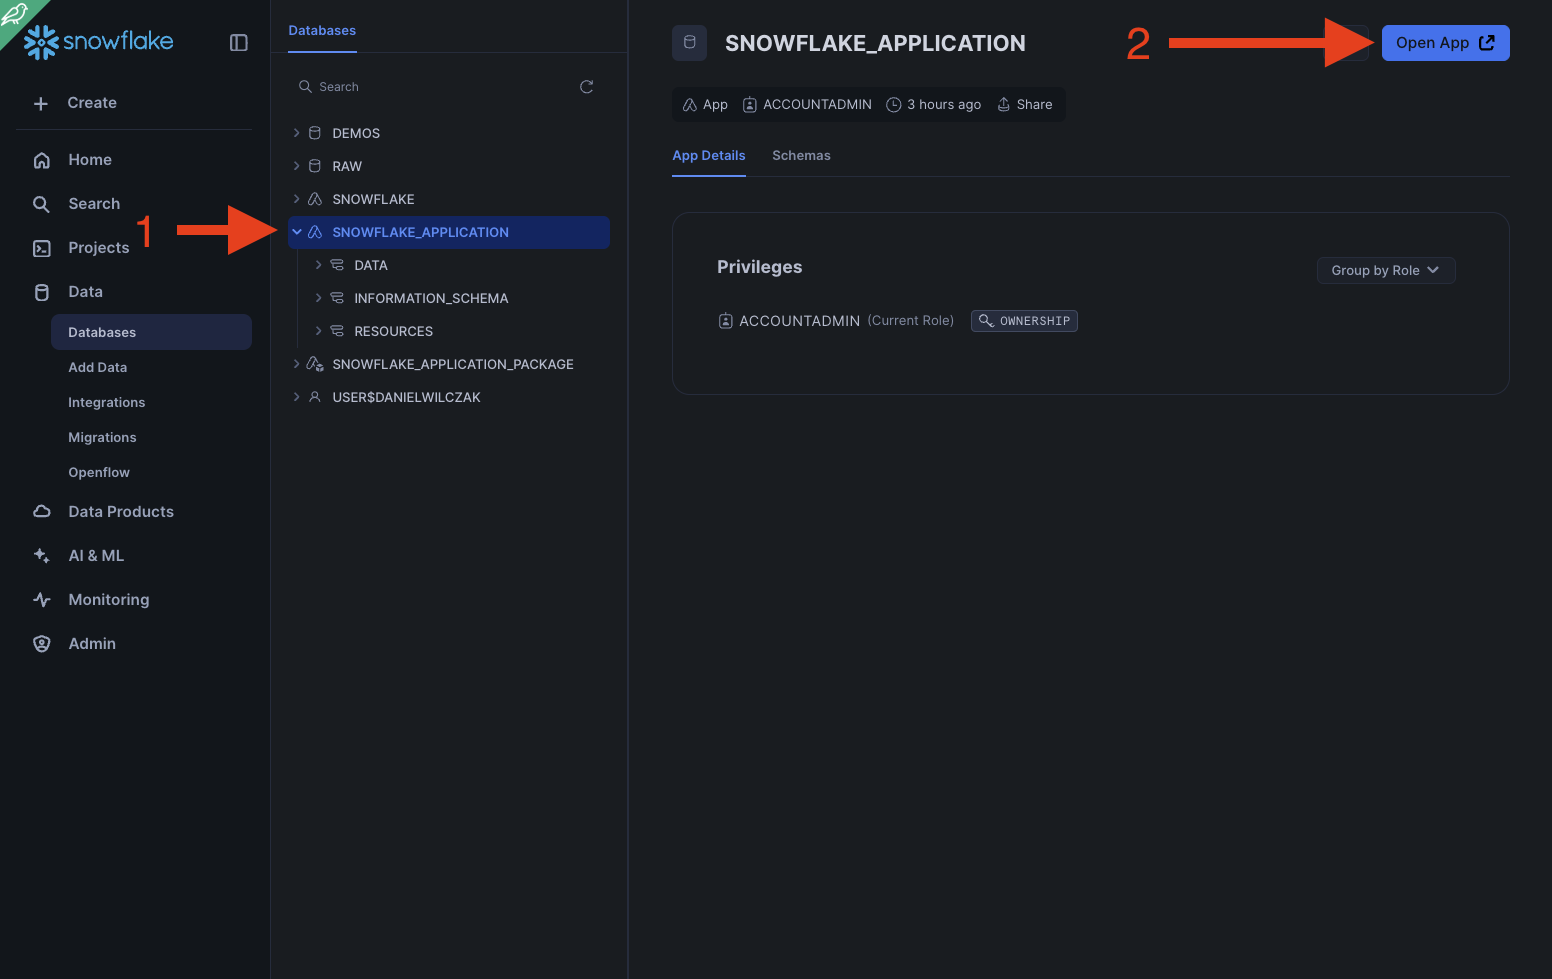
Task: Expand the SNOWFLAKE database node
Action: click(x=297, y=199)
